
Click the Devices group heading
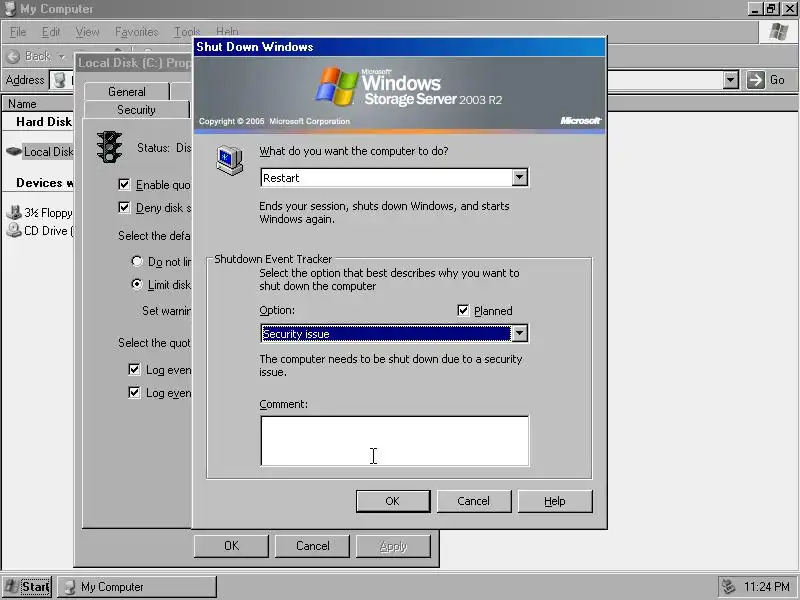pyautogui.click(x=45, y=183)
